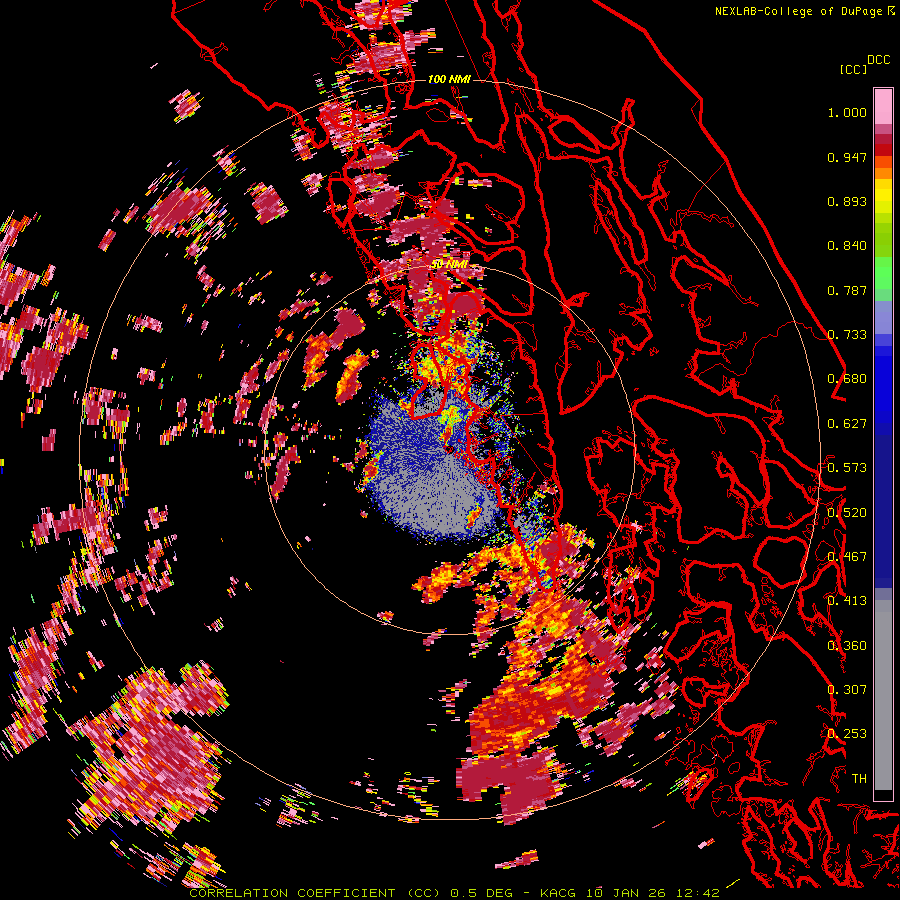
Task: Click the 0.680 scale value
Action: pos(847,379)
